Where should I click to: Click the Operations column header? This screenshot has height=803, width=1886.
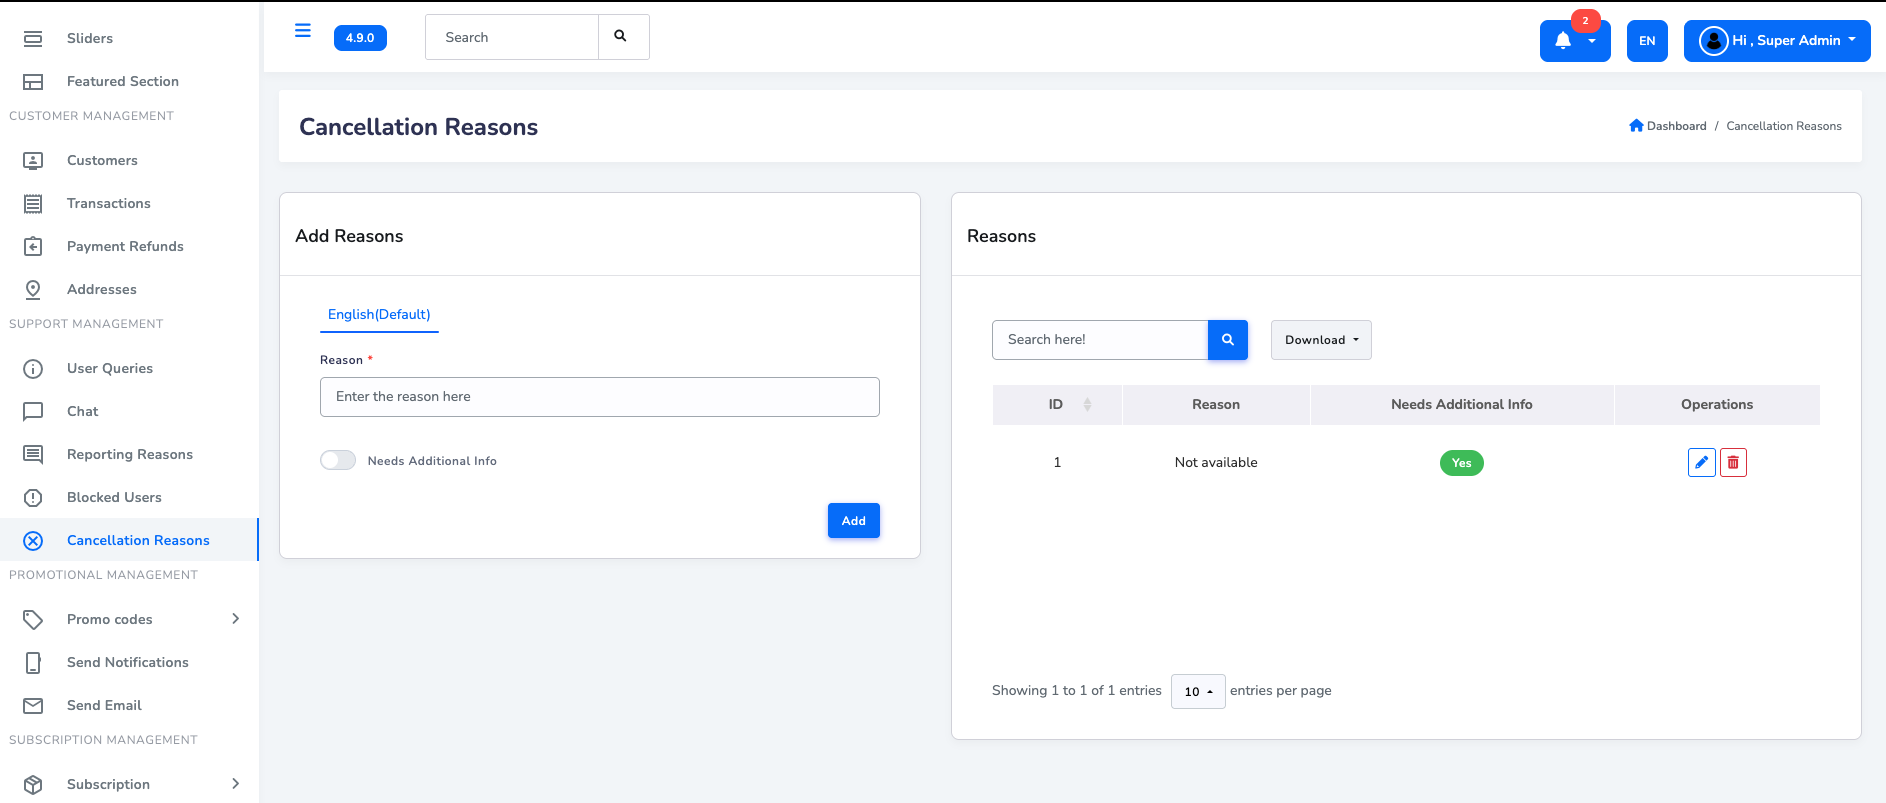pyautogui.click(x=1717, y=405)
